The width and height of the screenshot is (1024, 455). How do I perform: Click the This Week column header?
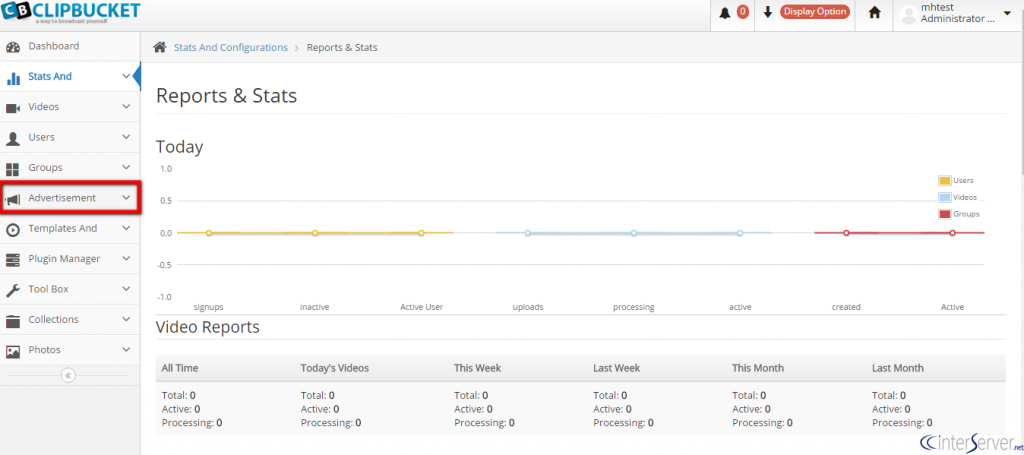coord(477,368)
